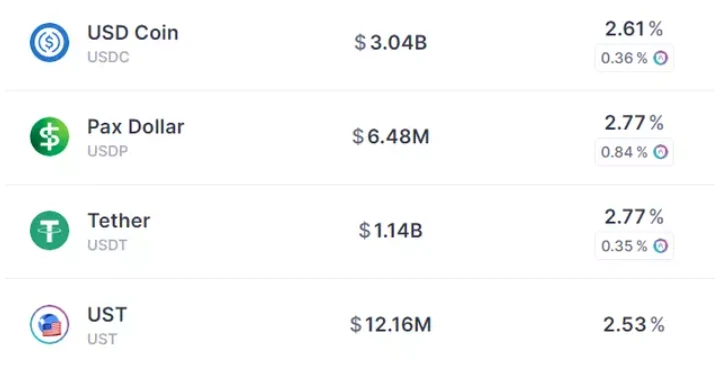Click the $6.48M market size value
The image size is (715, 383).
[x=391, y=136]
